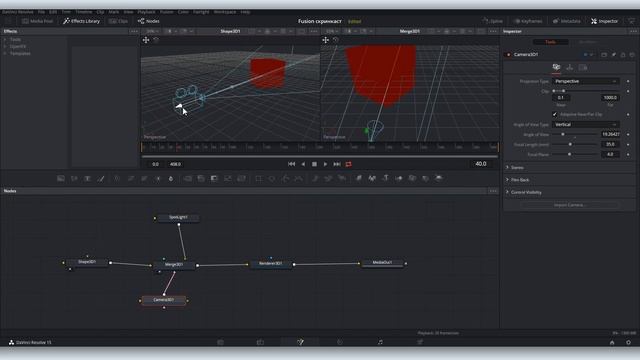The image size is (640, 360).
Task: Toggle loop playback button
Action: point(349,164)
